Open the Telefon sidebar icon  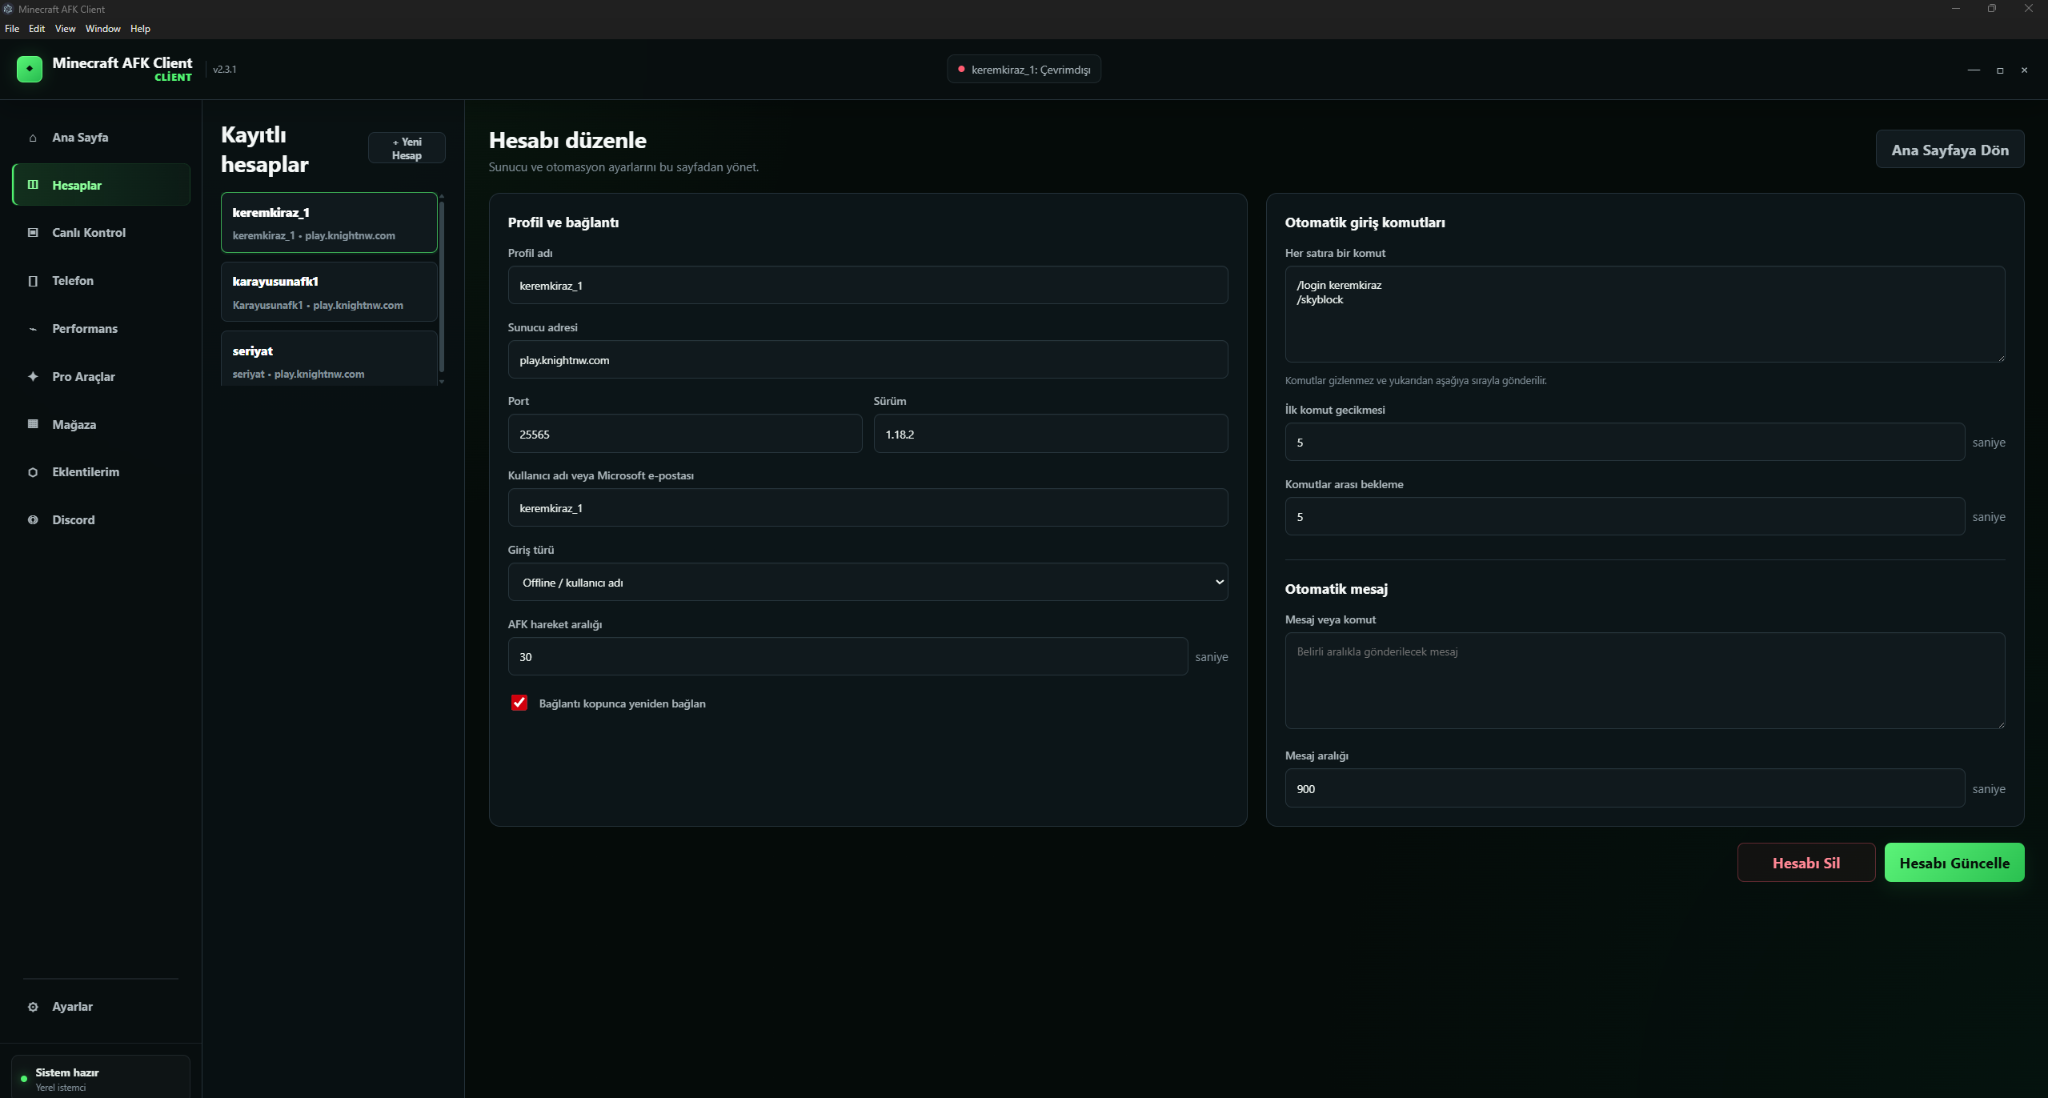(33, 281)
